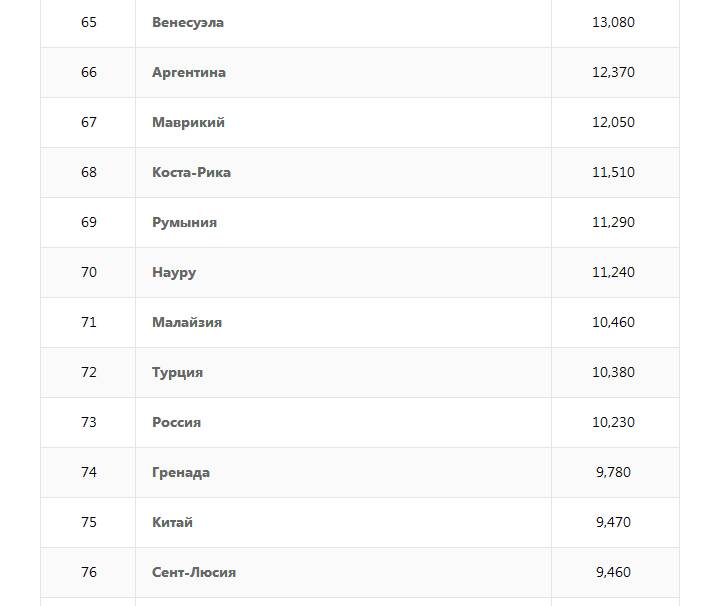Select the Турция country name
Viewport: 721px width, 606px height.
coord(177,372)
